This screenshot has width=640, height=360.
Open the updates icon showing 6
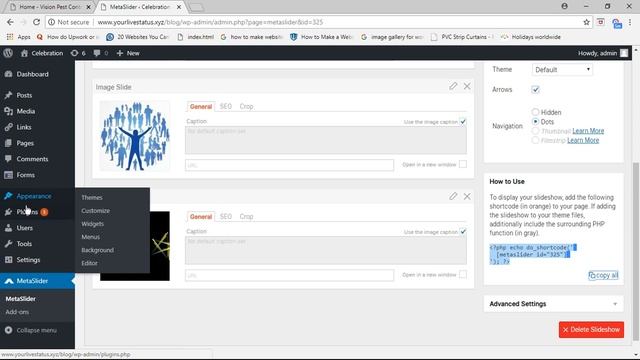coord(78,53)
